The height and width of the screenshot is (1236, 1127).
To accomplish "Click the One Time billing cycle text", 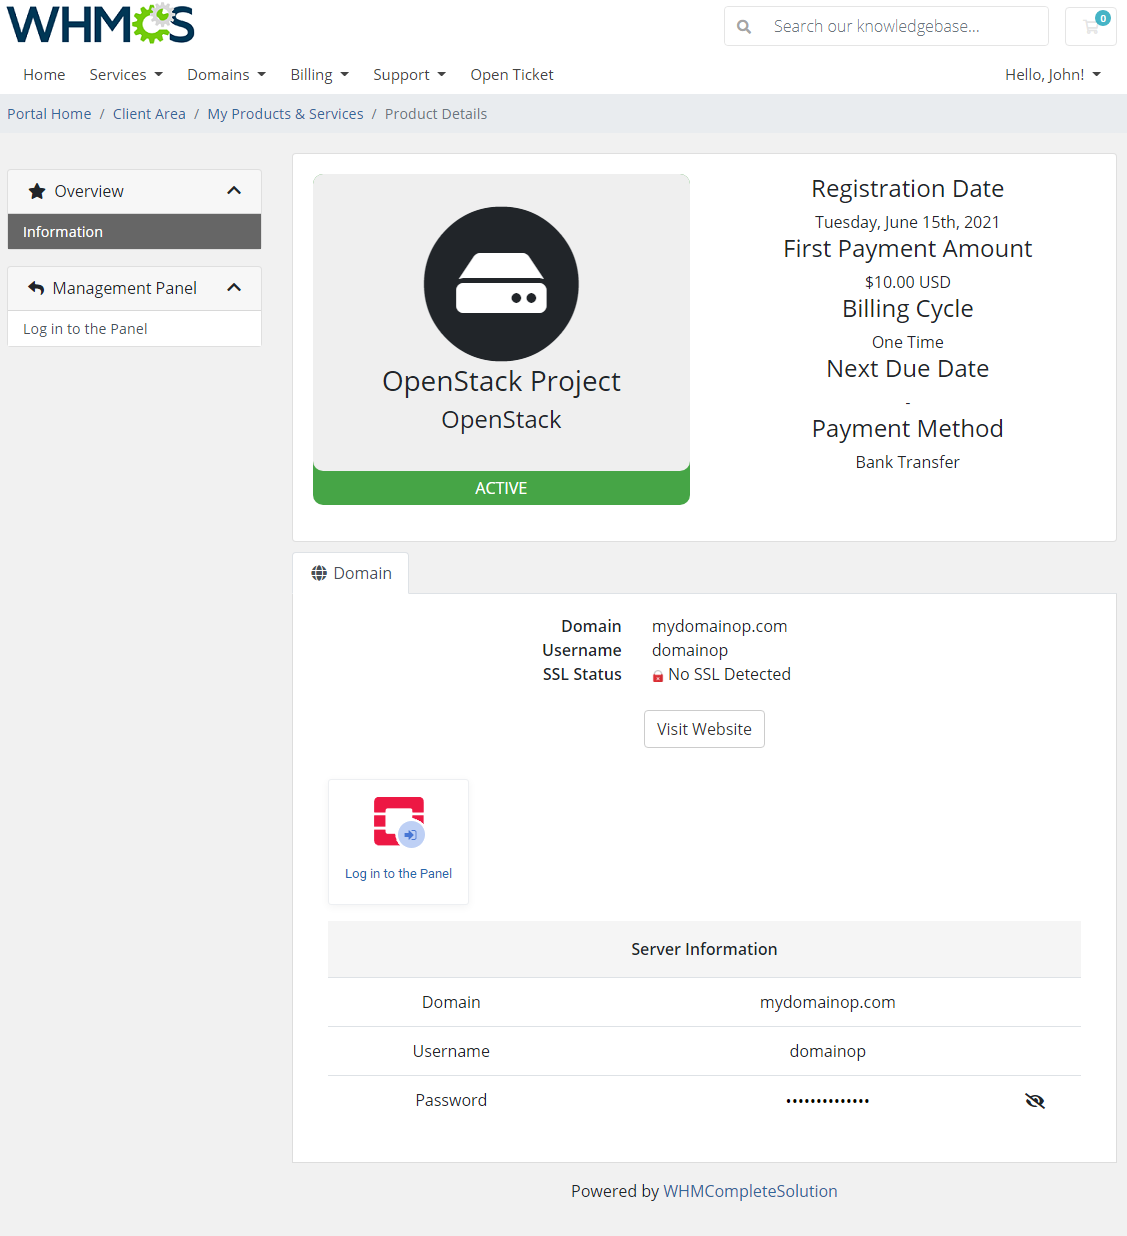I will [x=907, y=342].
